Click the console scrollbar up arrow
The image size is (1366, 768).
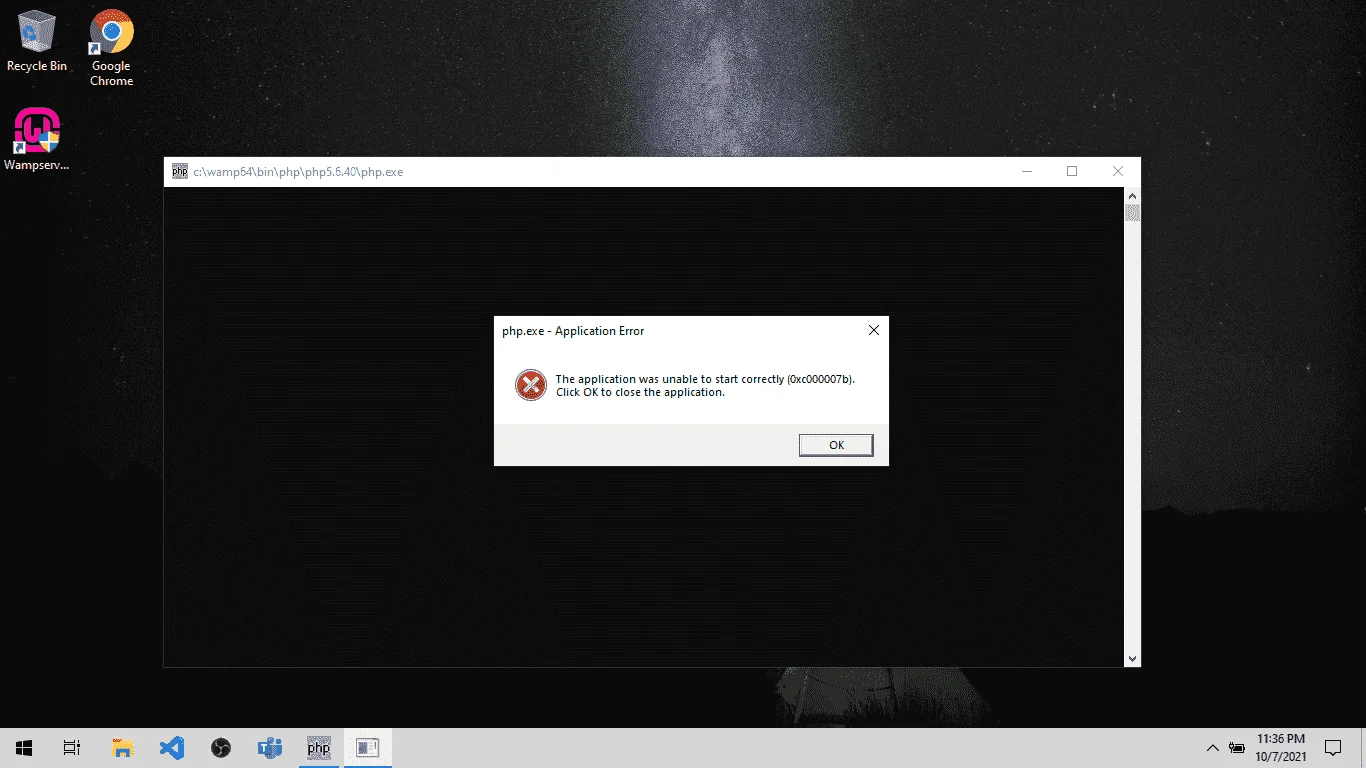pyautogui.click(x=1132, y=195)
